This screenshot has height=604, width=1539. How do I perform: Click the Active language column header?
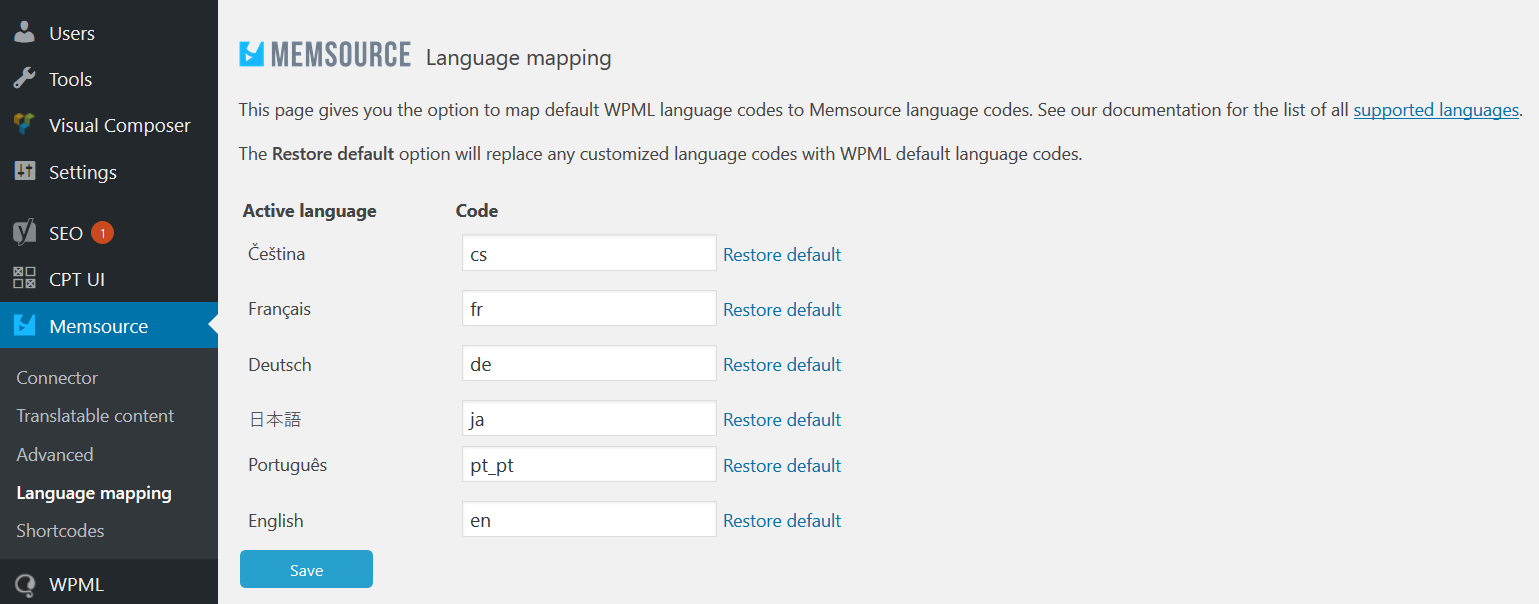[x=309, y=210]
